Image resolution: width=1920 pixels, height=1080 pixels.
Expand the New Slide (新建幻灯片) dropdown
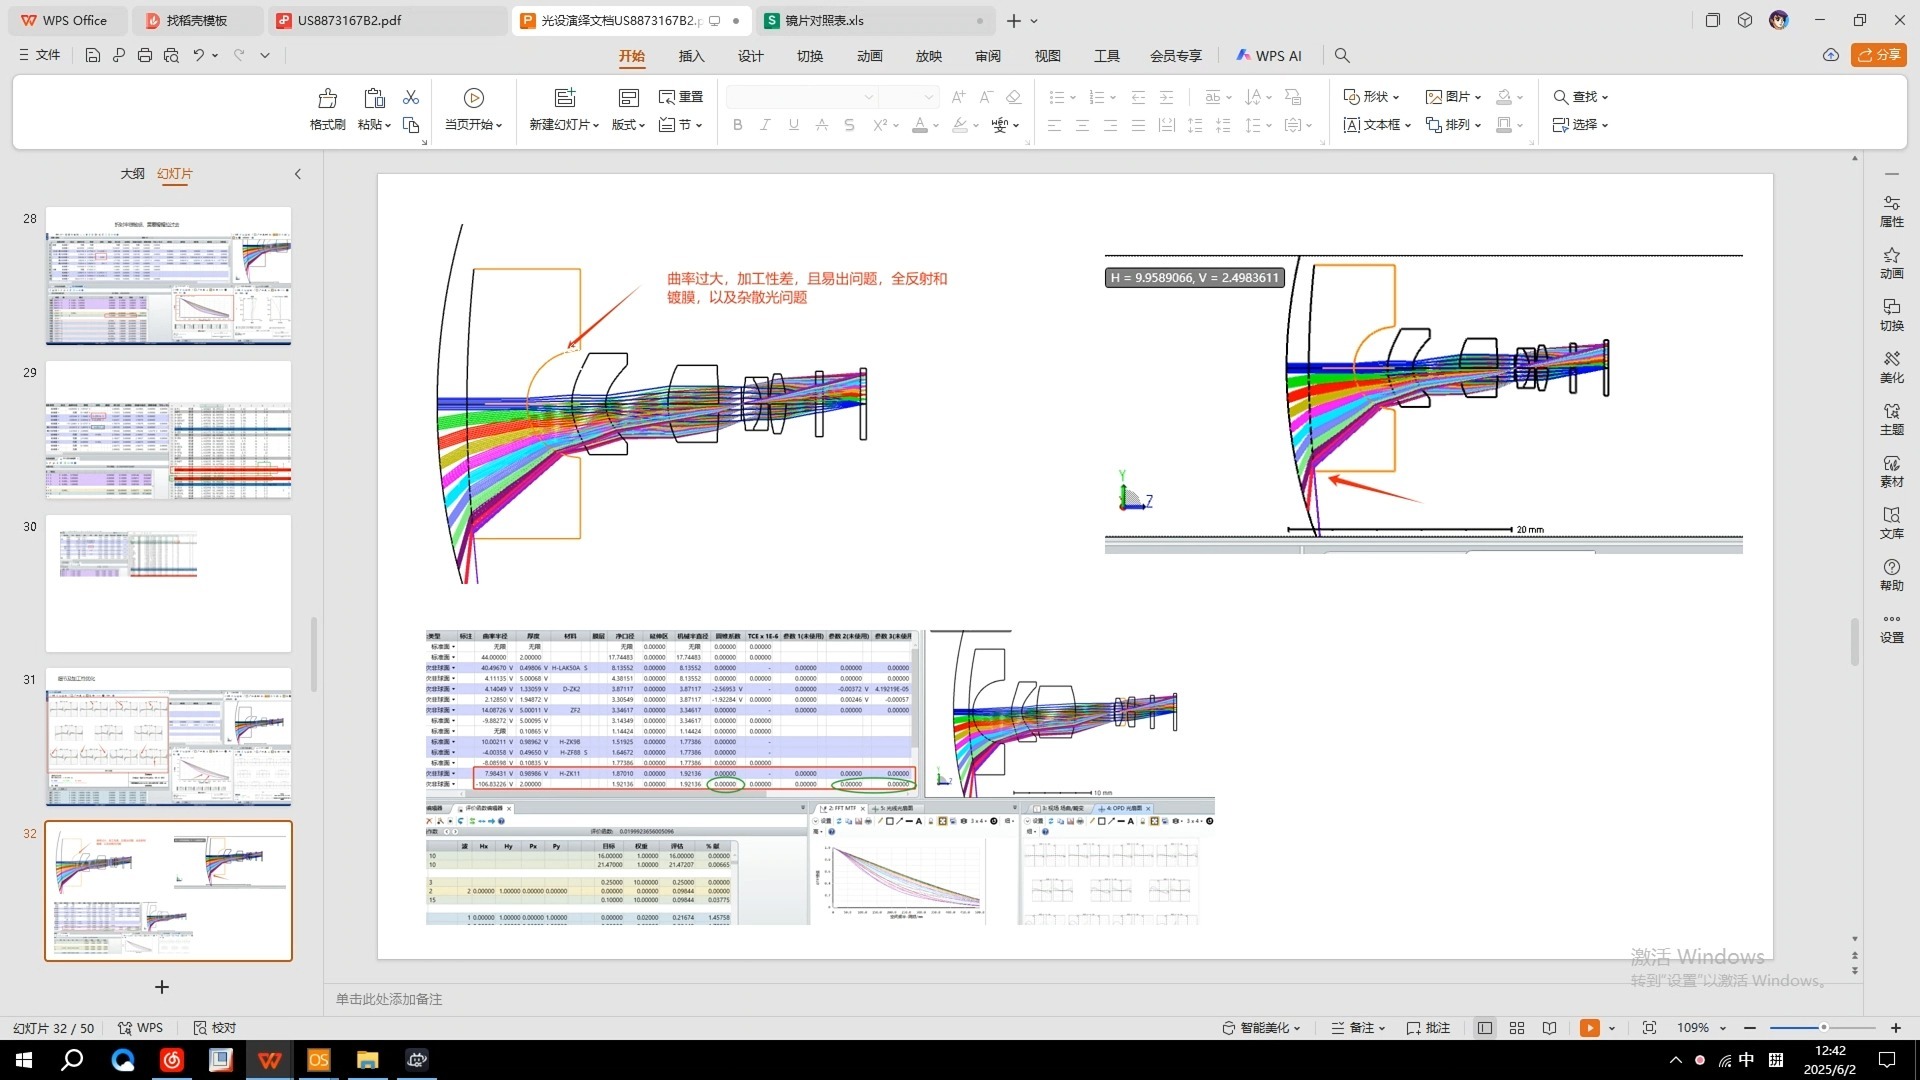596,125
